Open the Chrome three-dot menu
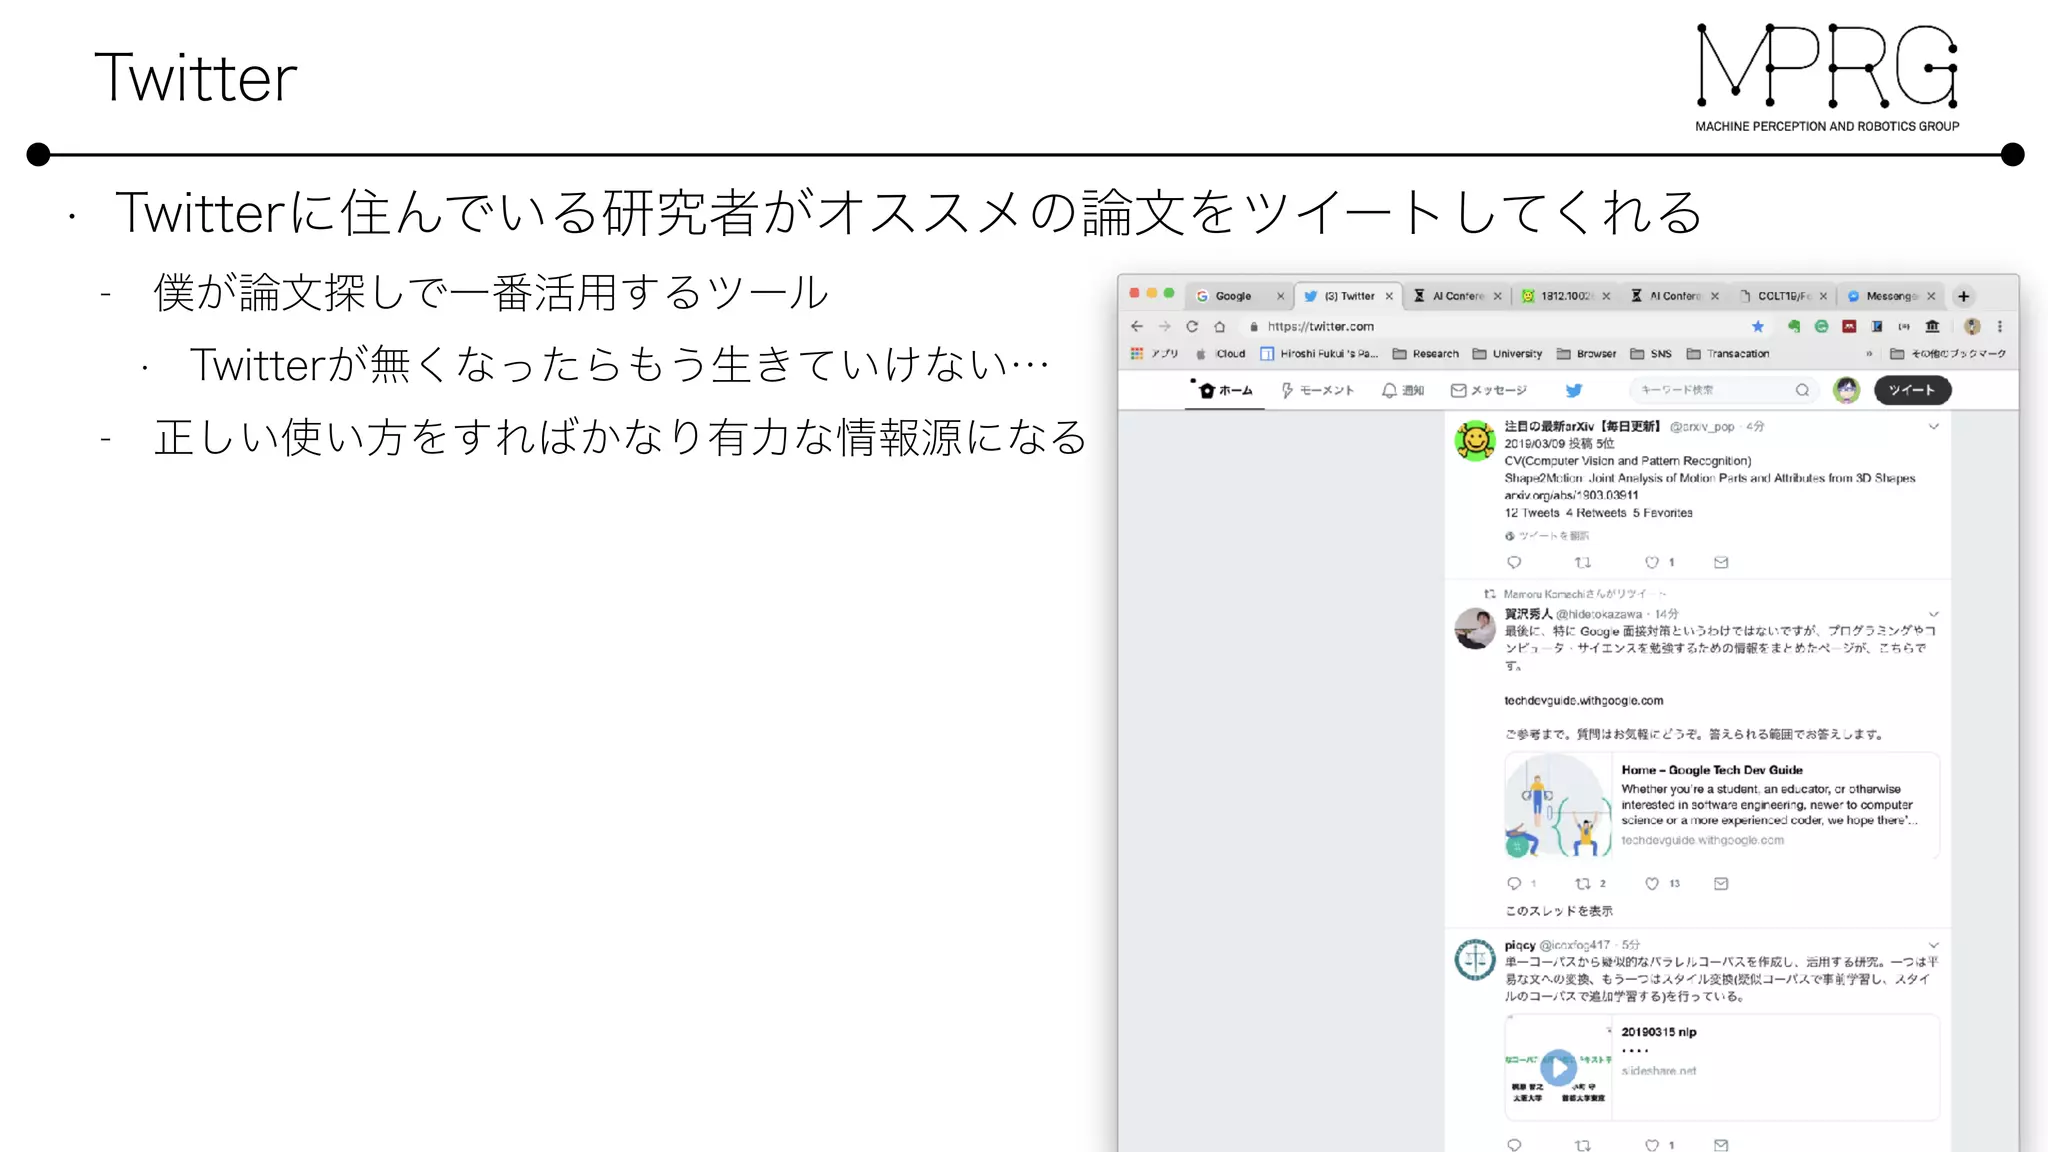Image resolution: width=2048 pixels, height=1152 pixels. 2000,326
